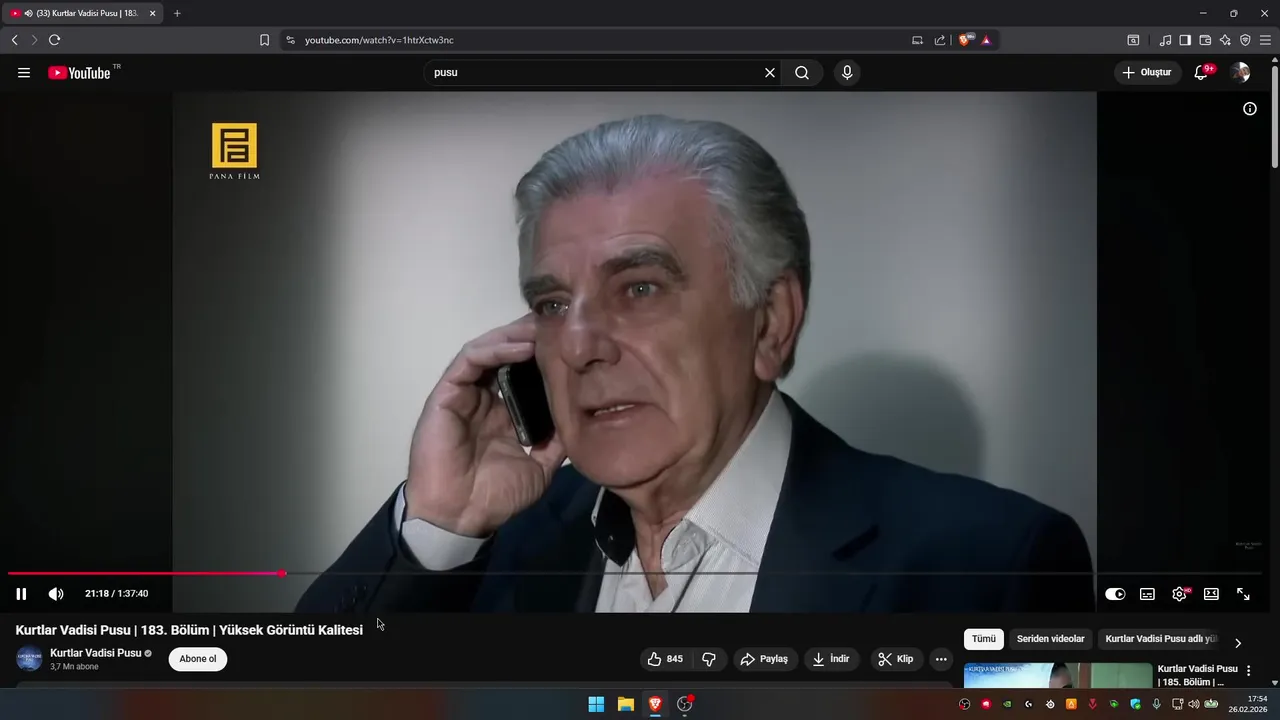Open Brave VPN shield icon

click(1245, 40)
